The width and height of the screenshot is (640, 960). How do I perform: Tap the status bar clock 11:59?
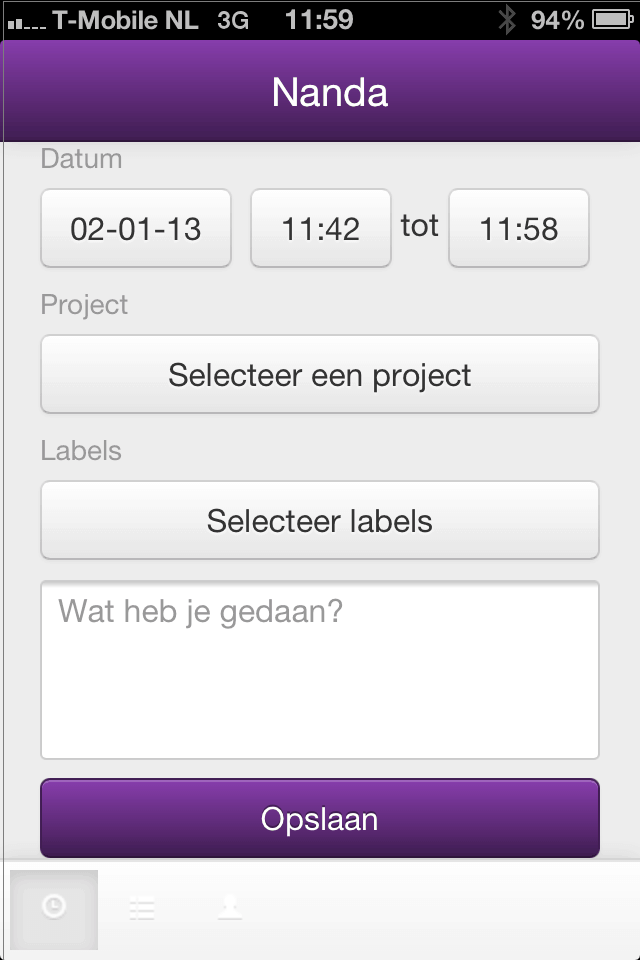point(319,20)
